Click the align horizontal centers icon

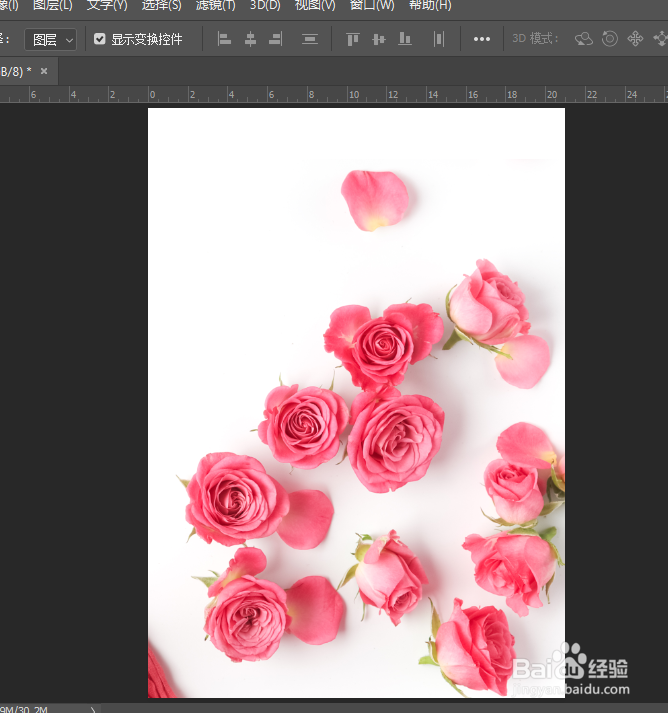click(250, 39)
